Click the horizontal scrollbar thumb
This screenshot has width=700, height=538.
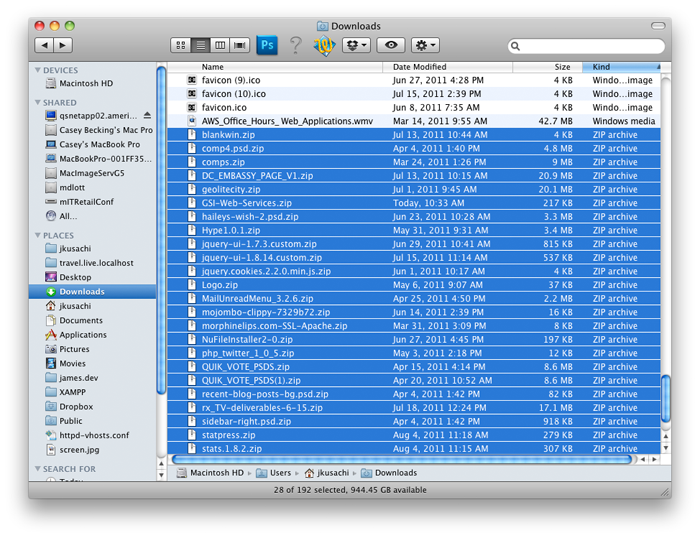[401, 459]
